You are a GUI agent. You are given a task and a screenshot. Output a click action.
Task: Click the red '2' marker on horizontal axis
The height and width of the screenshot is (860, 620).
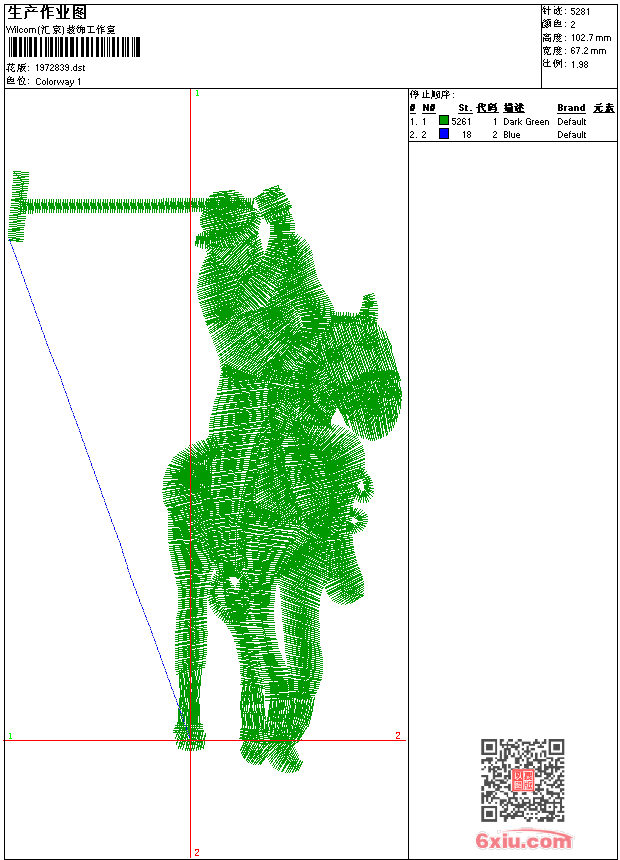click(x=398, y=735)
